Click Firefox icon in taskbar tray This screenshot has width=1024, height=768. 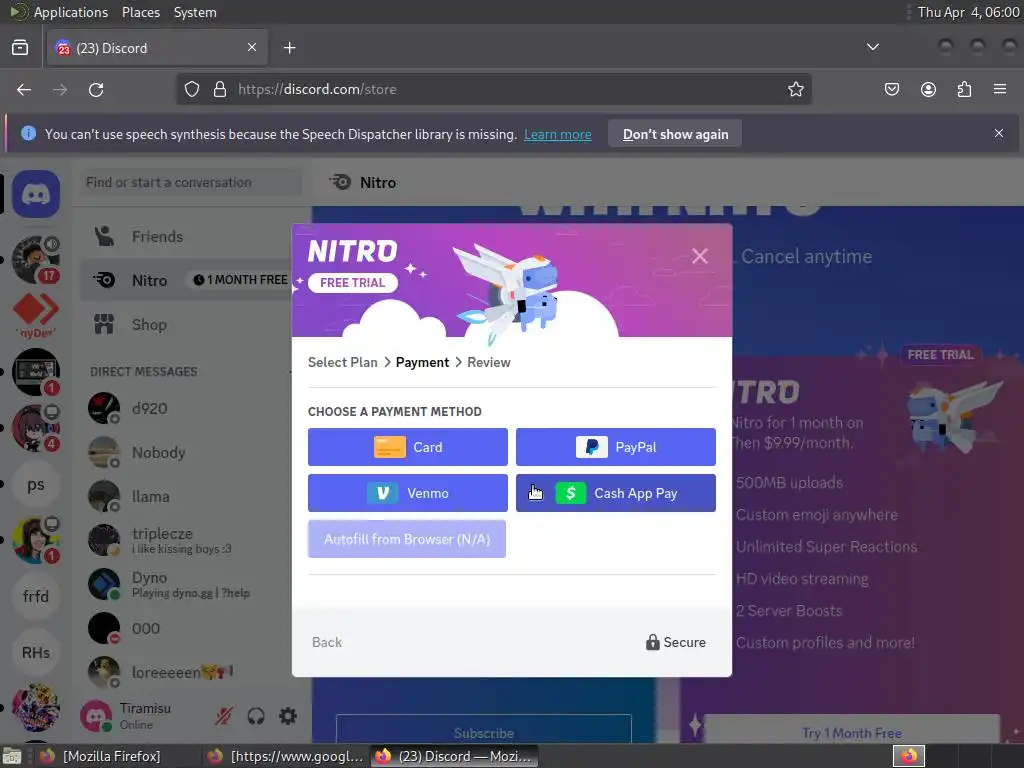pos(908,756)
